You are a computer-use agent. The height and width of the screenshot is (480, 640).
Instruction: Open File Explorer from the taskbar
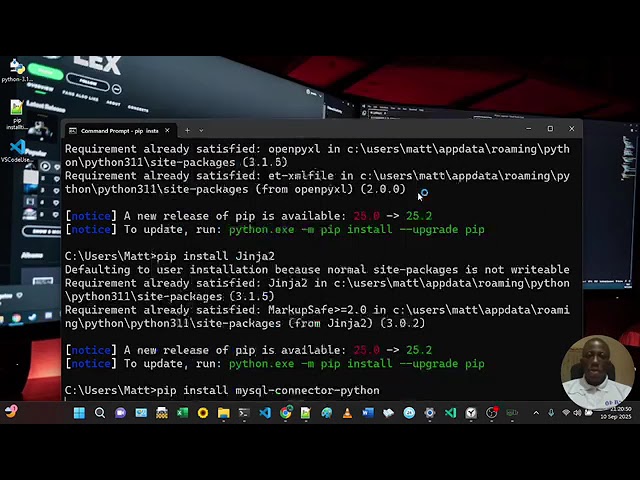coord(224,413)
